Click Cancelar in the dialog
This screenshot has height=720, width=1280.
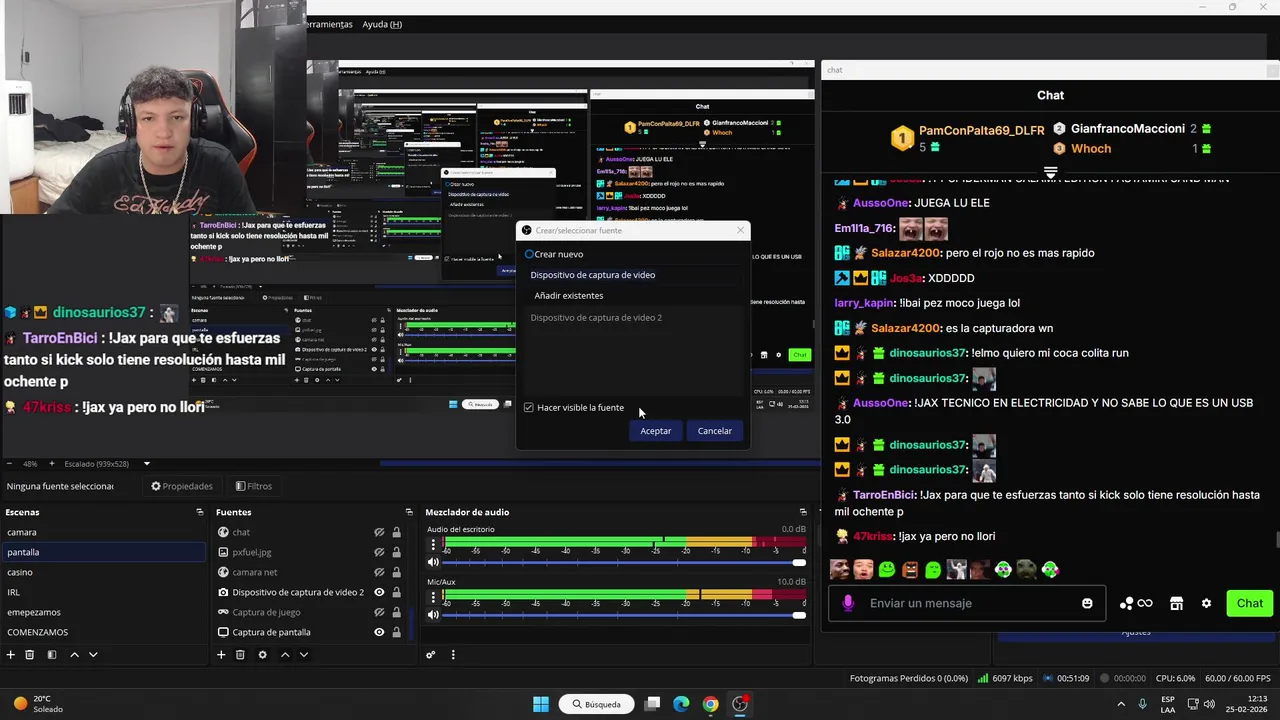click(715, 431)
